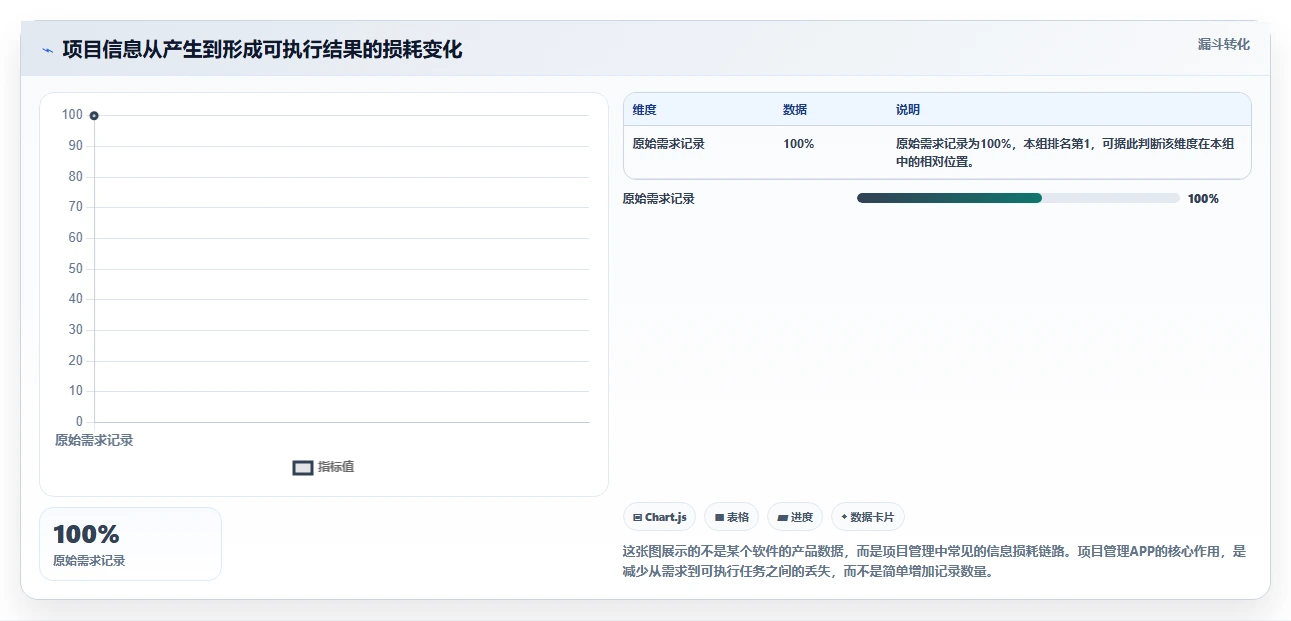Toggle the 指标值 legend swatch in the chart
The image size is (1291, 621).
click(303, 467)
